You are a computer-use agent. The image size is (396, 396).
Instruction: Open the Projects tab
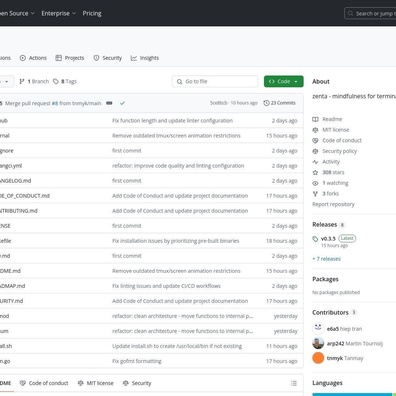pyautogui.click(x=70, y=58)
